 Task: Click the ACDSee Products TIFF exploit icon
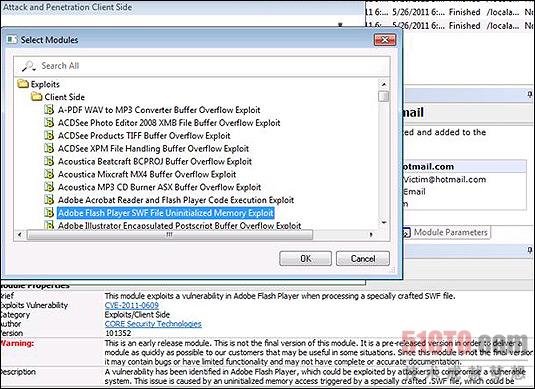point(49,135)
